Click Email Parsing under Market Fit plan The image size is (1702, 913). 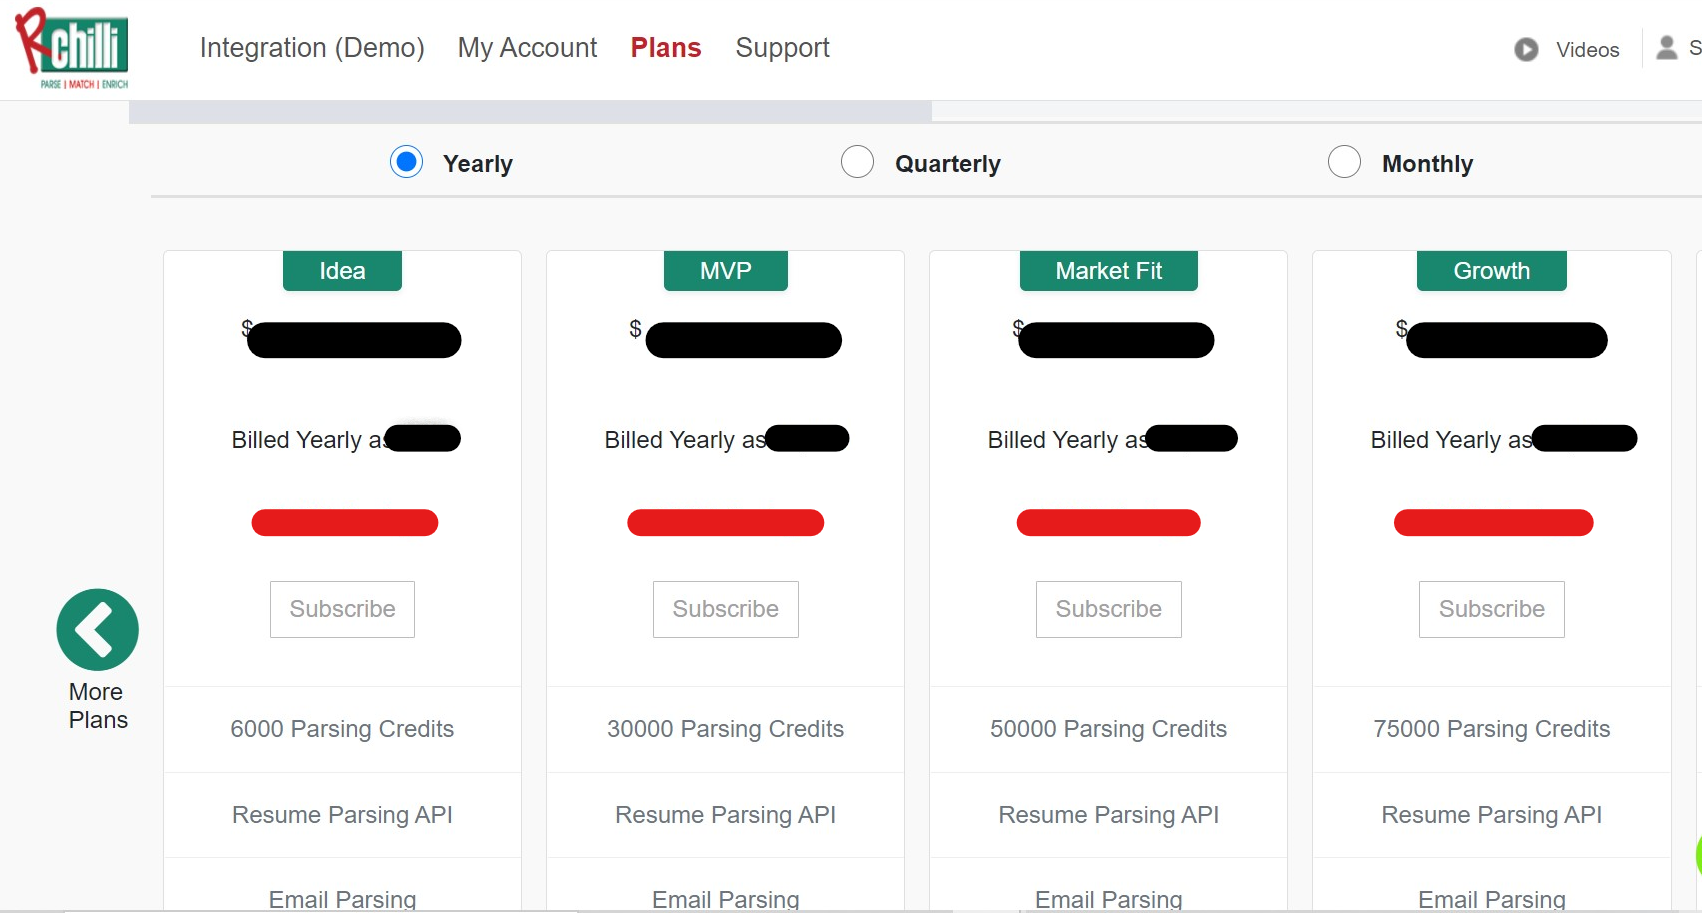1109,899
